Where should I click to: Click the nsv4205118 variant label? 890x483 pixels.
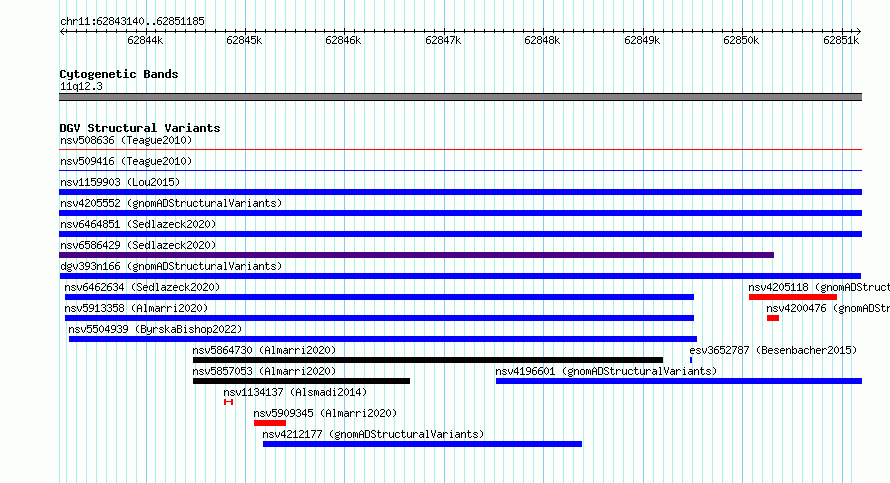coord(819,287)
